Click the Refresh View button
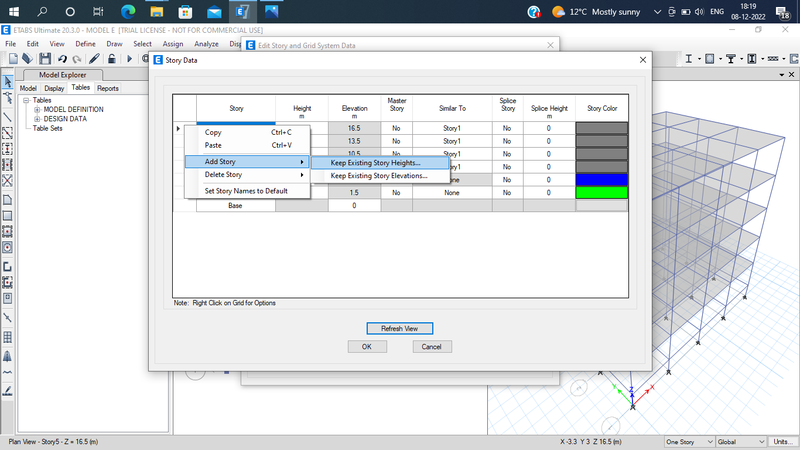 click(x=399, y=329)
